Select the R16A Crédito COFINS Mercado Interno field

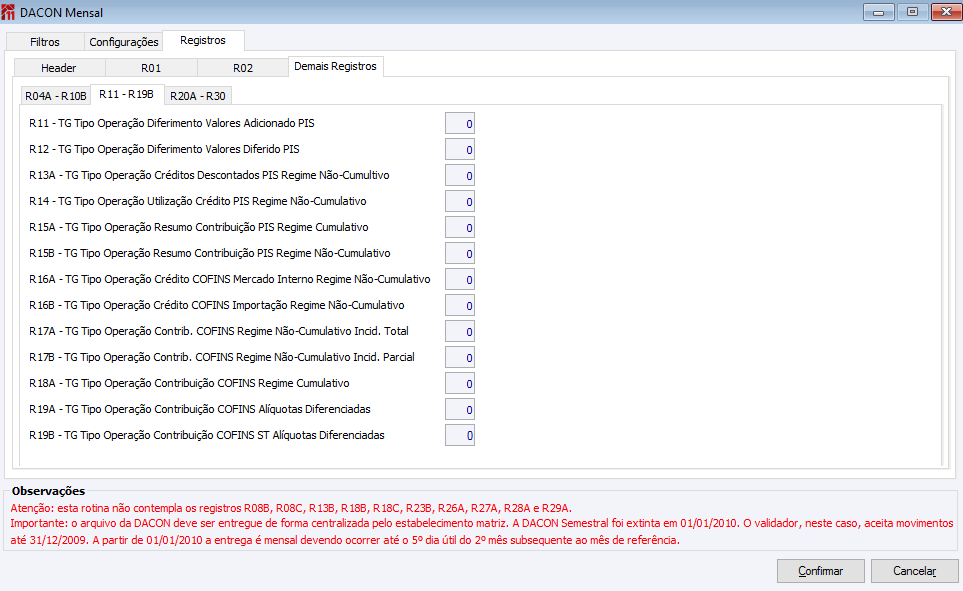(x=460, y=280)
